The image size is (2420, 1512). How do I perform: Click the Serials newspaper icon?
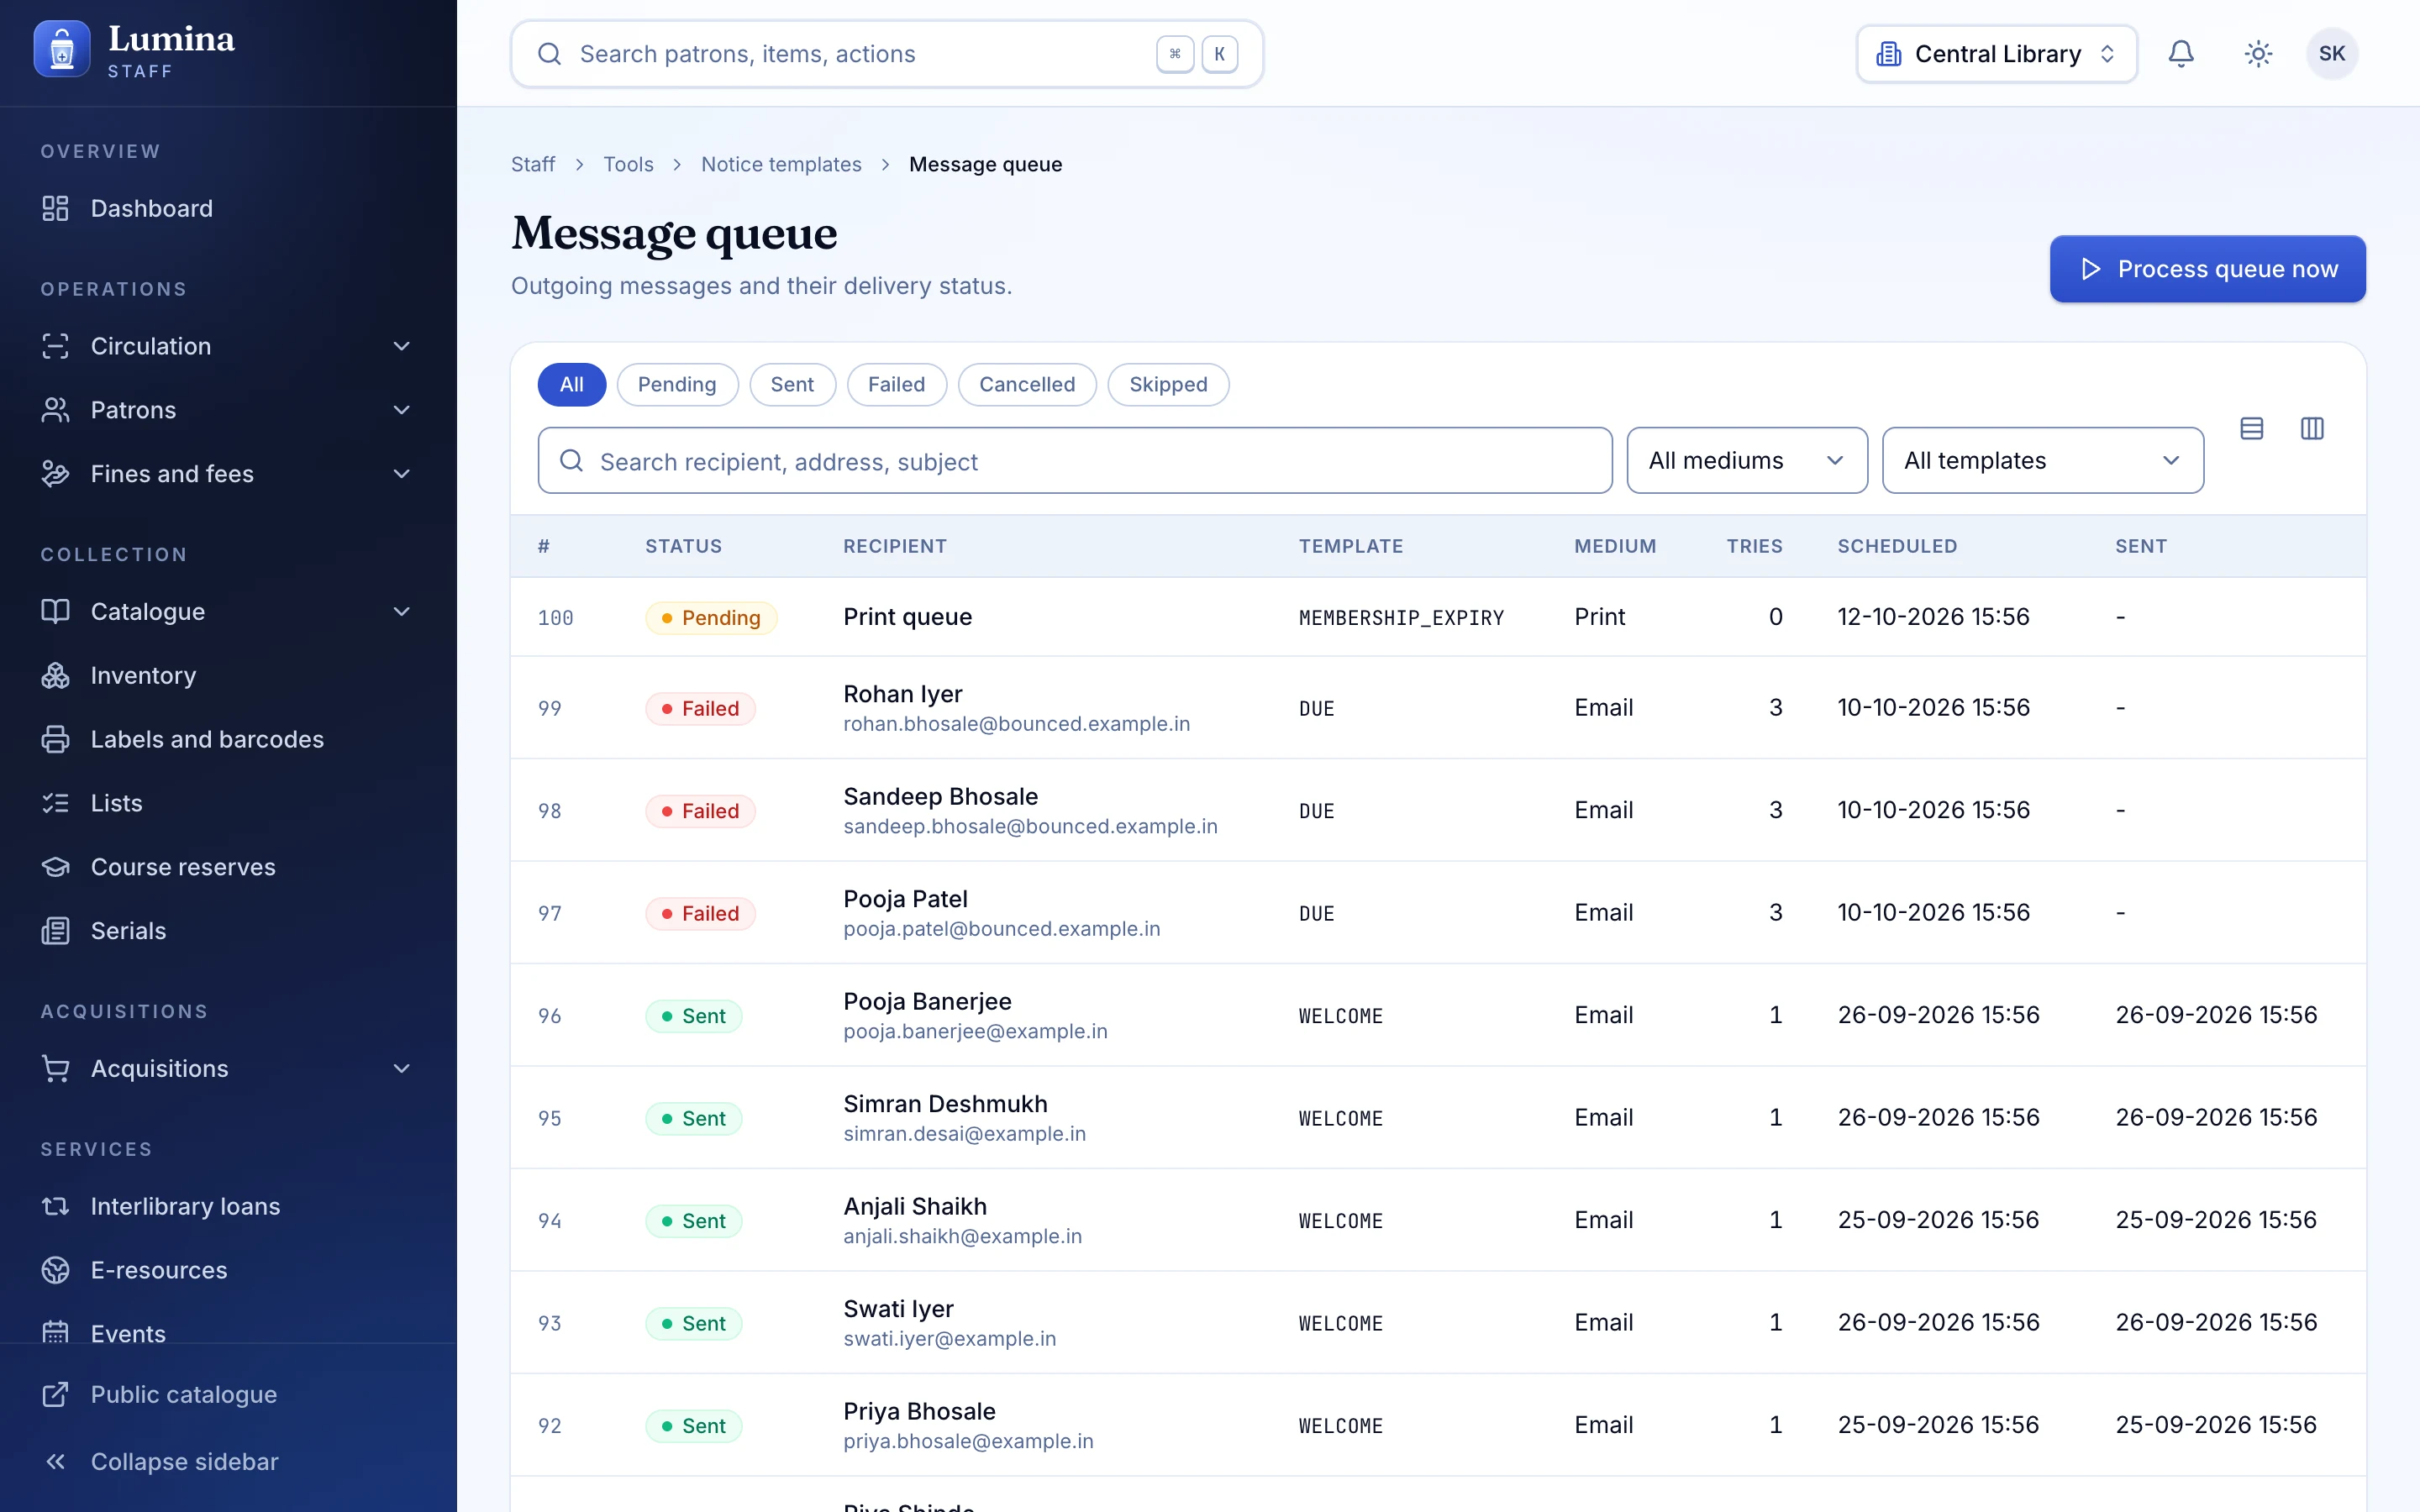pyautogui.click(x=55, y=931)
